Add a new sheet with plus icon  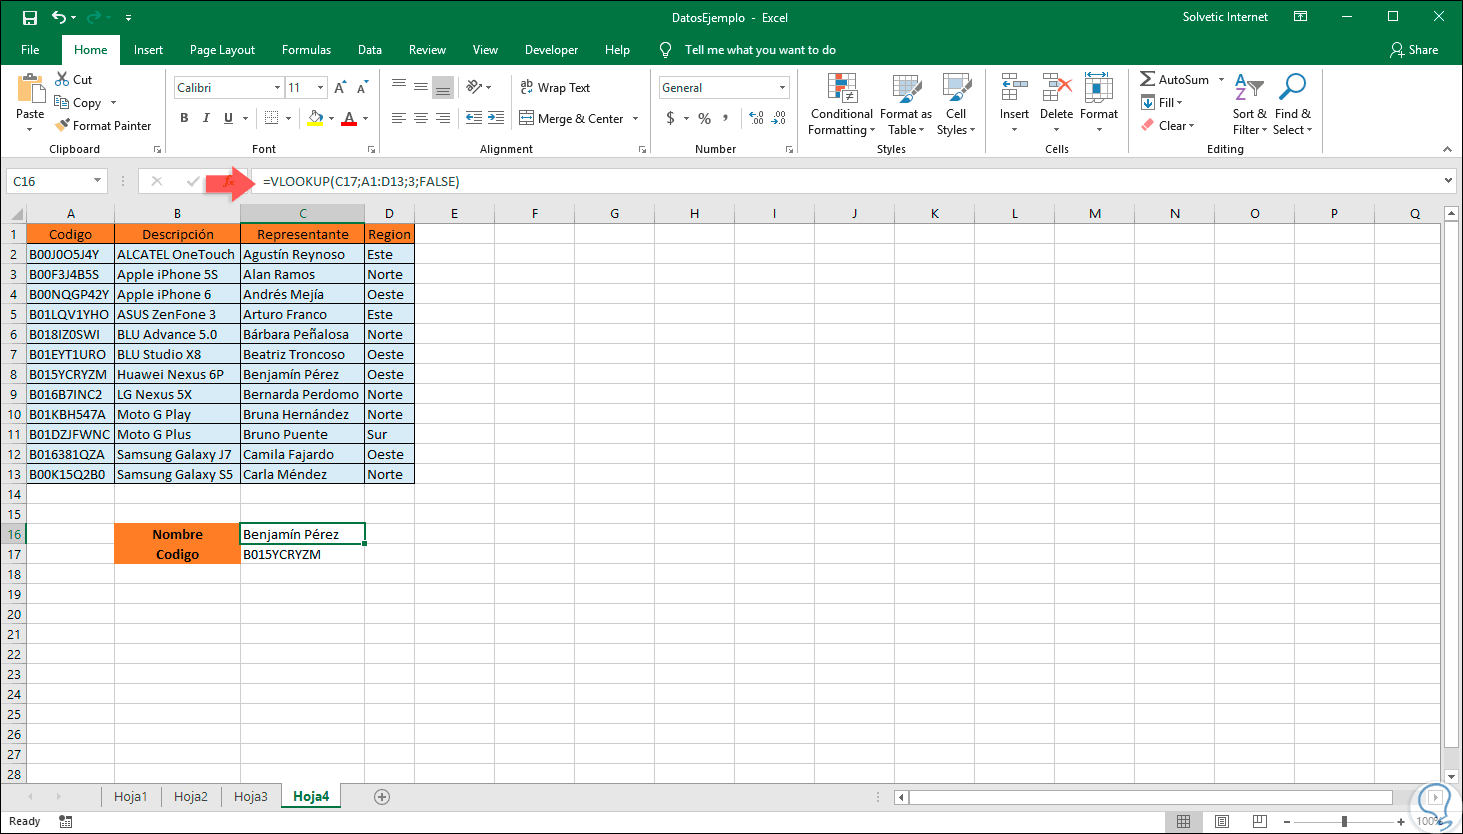point(381,797)
